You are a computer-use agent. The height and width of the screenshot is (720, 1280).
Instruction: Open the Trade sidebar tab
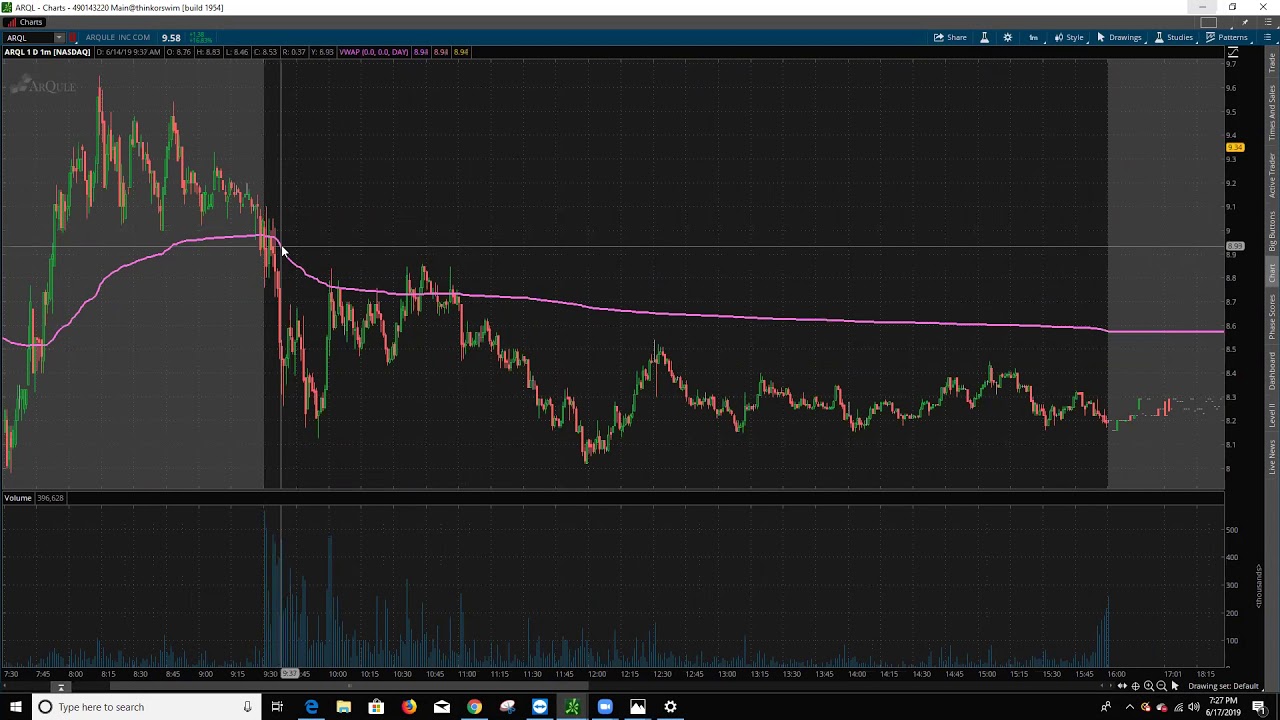[x=1272, y=63]
